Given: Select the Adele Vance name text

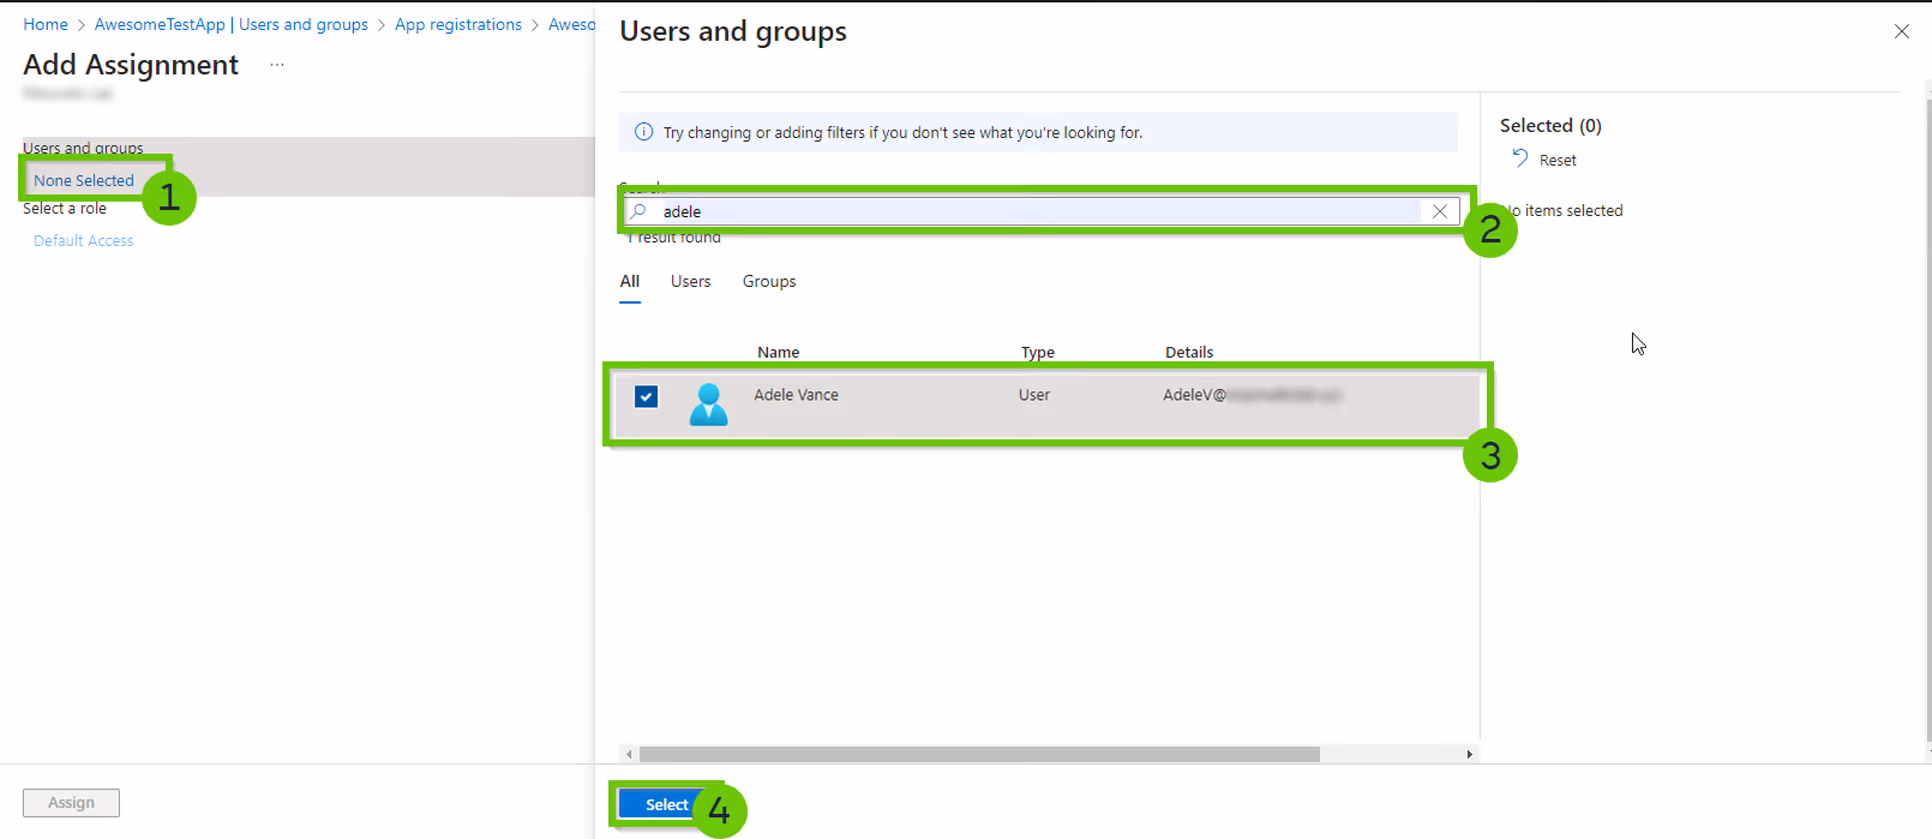Looking at the screenshot, I should (x=796, y=395).
